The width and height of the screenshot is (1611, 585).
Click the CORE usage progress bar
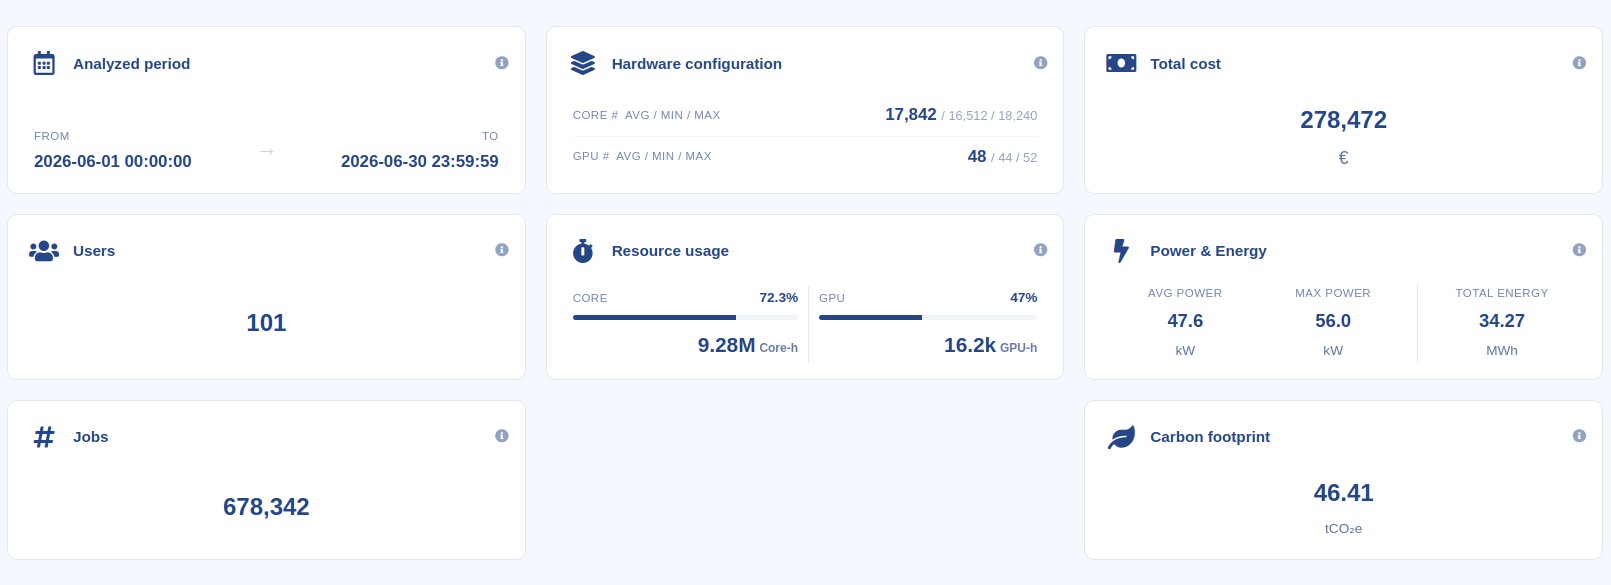click(685, 317)
